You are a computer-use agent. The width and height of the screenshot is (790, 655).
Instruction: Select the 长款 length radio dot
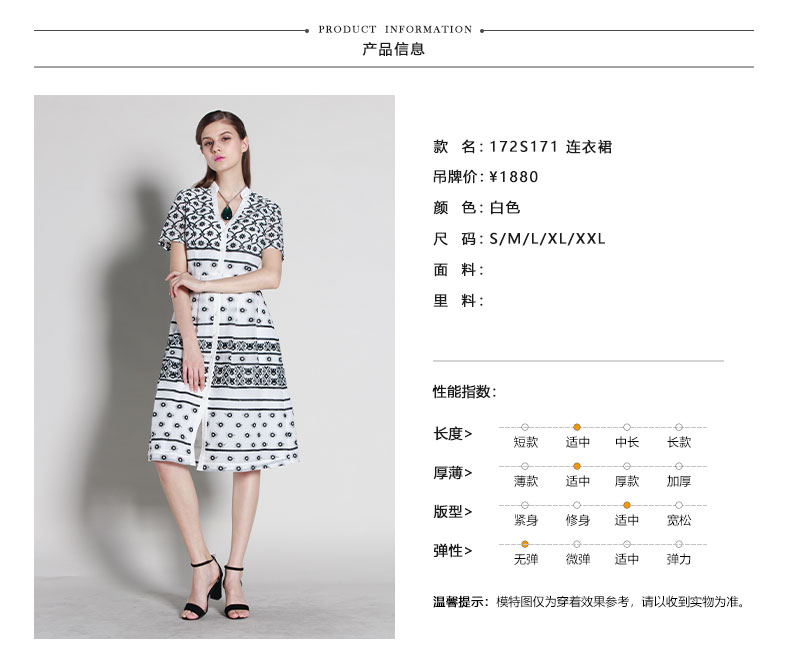(x=679, y=427)
